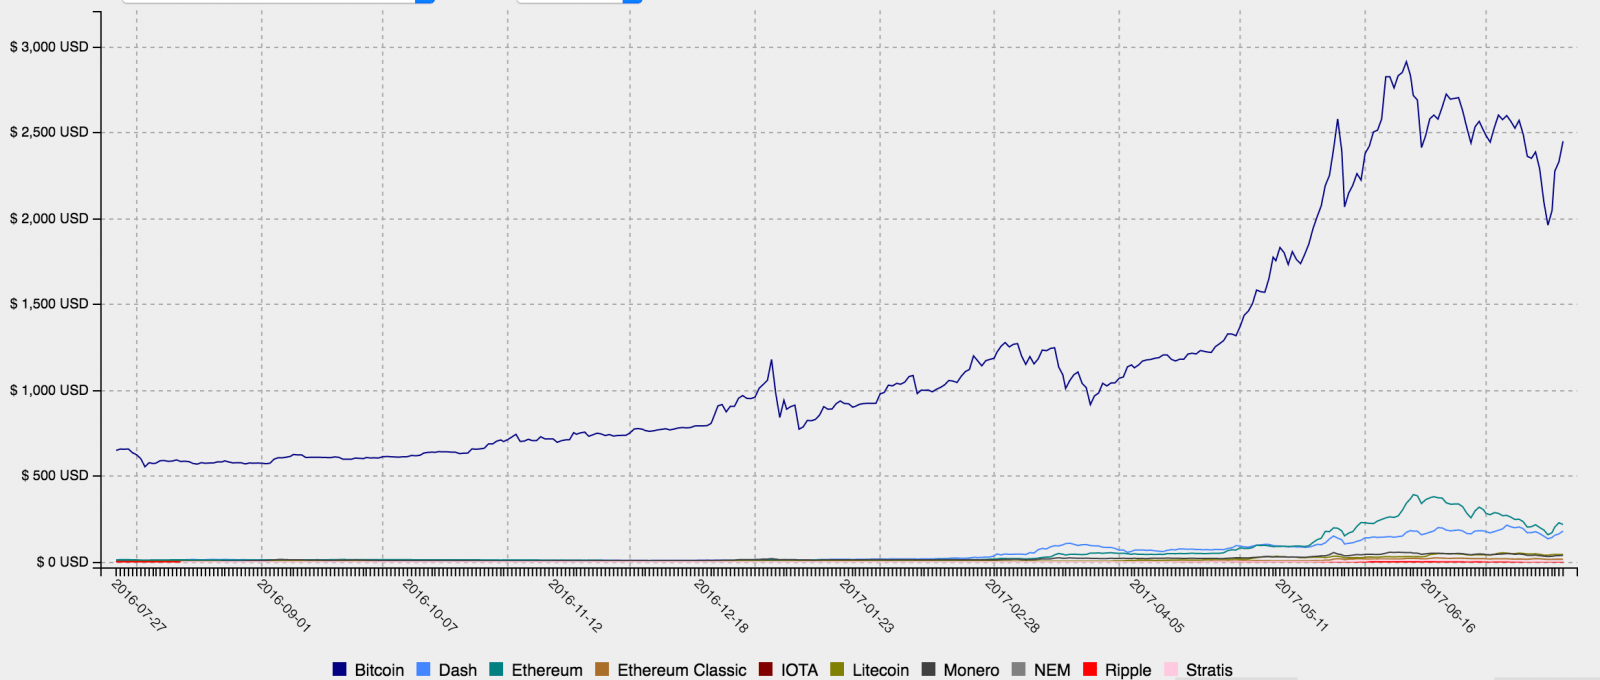Click the $ 3,000 USD axis label
The height and width of the screenshot is (680, 1600).
point(49,47)
